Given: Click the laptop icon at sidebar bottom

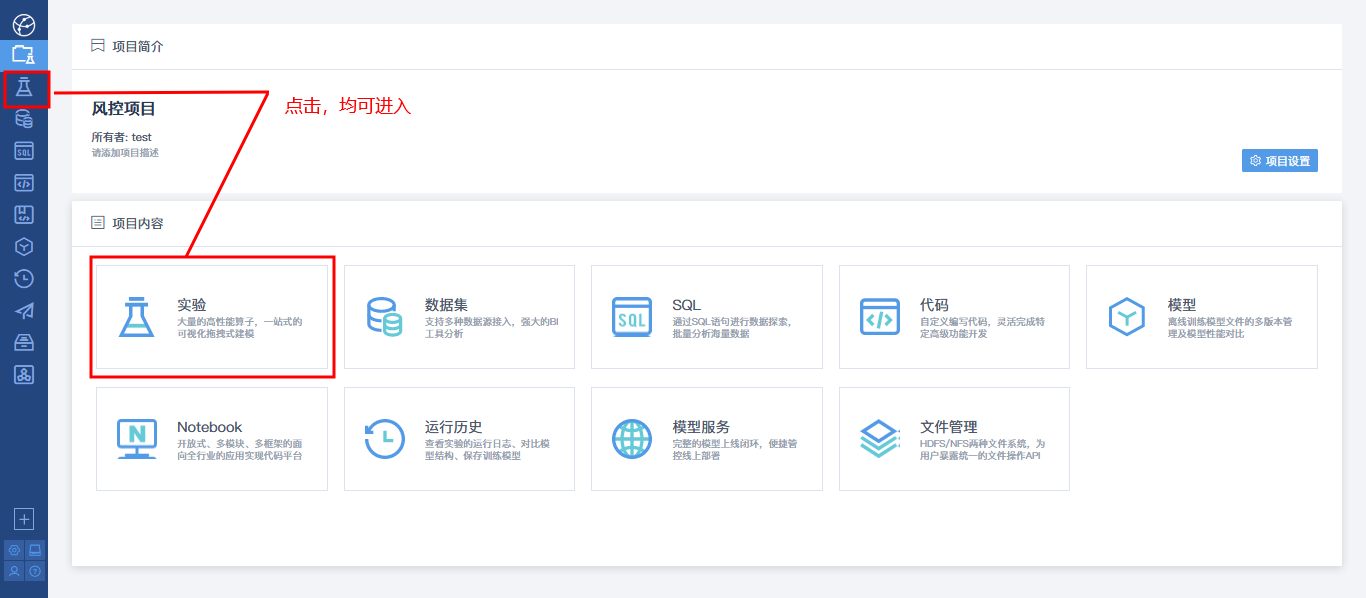Looking at the screenshot, I should click(x=35, y=550).
